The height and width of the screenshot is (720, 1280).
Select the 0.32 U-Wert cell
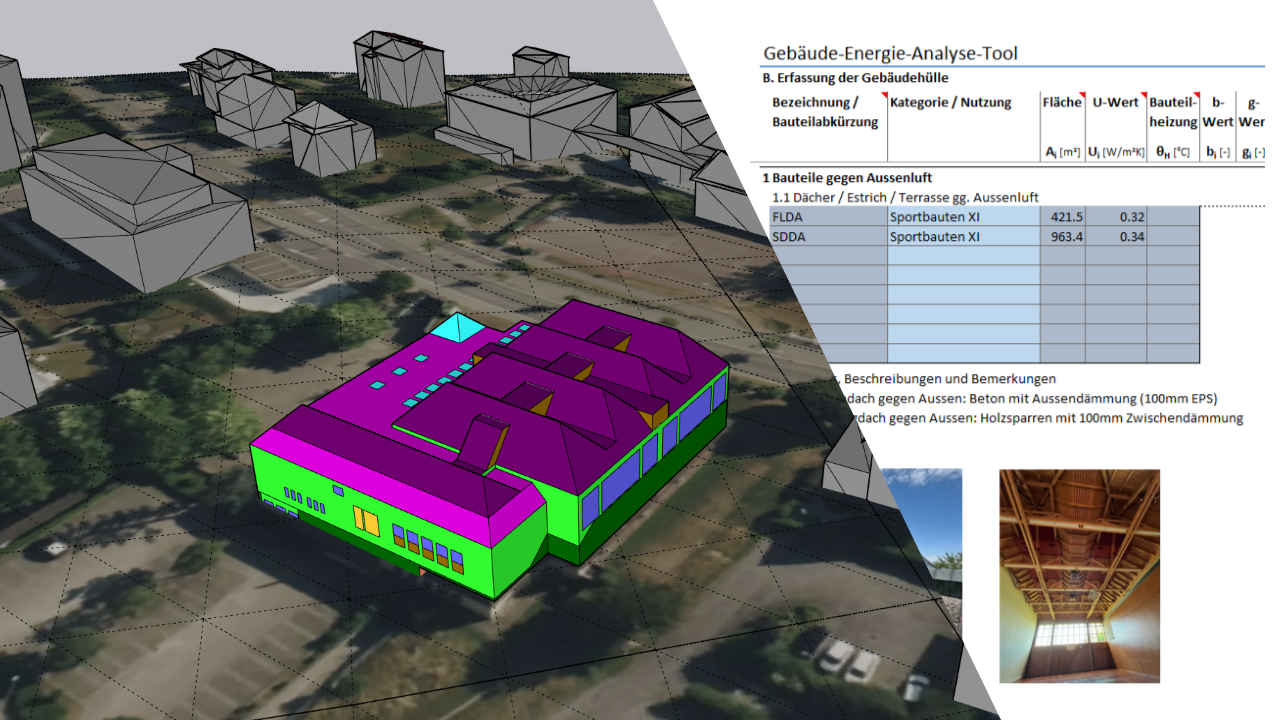(1115, 216)
